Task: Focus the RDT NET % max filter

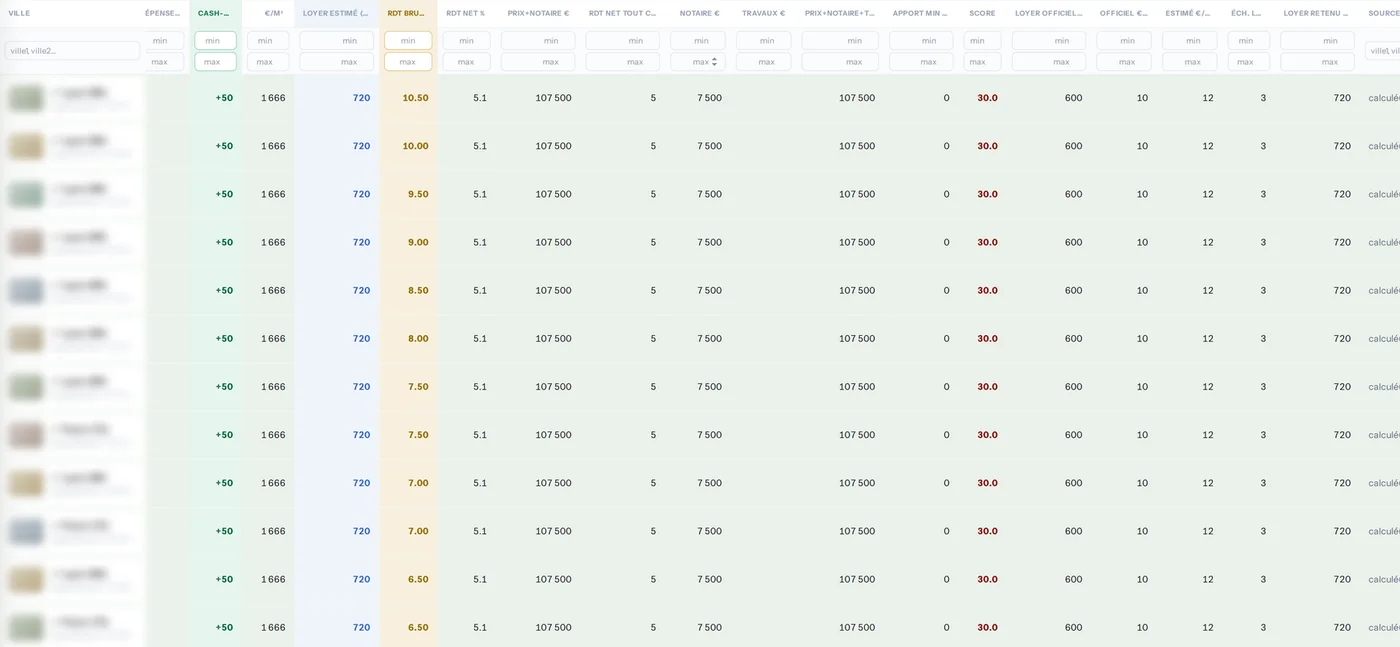Action: (x=466, y=61)
